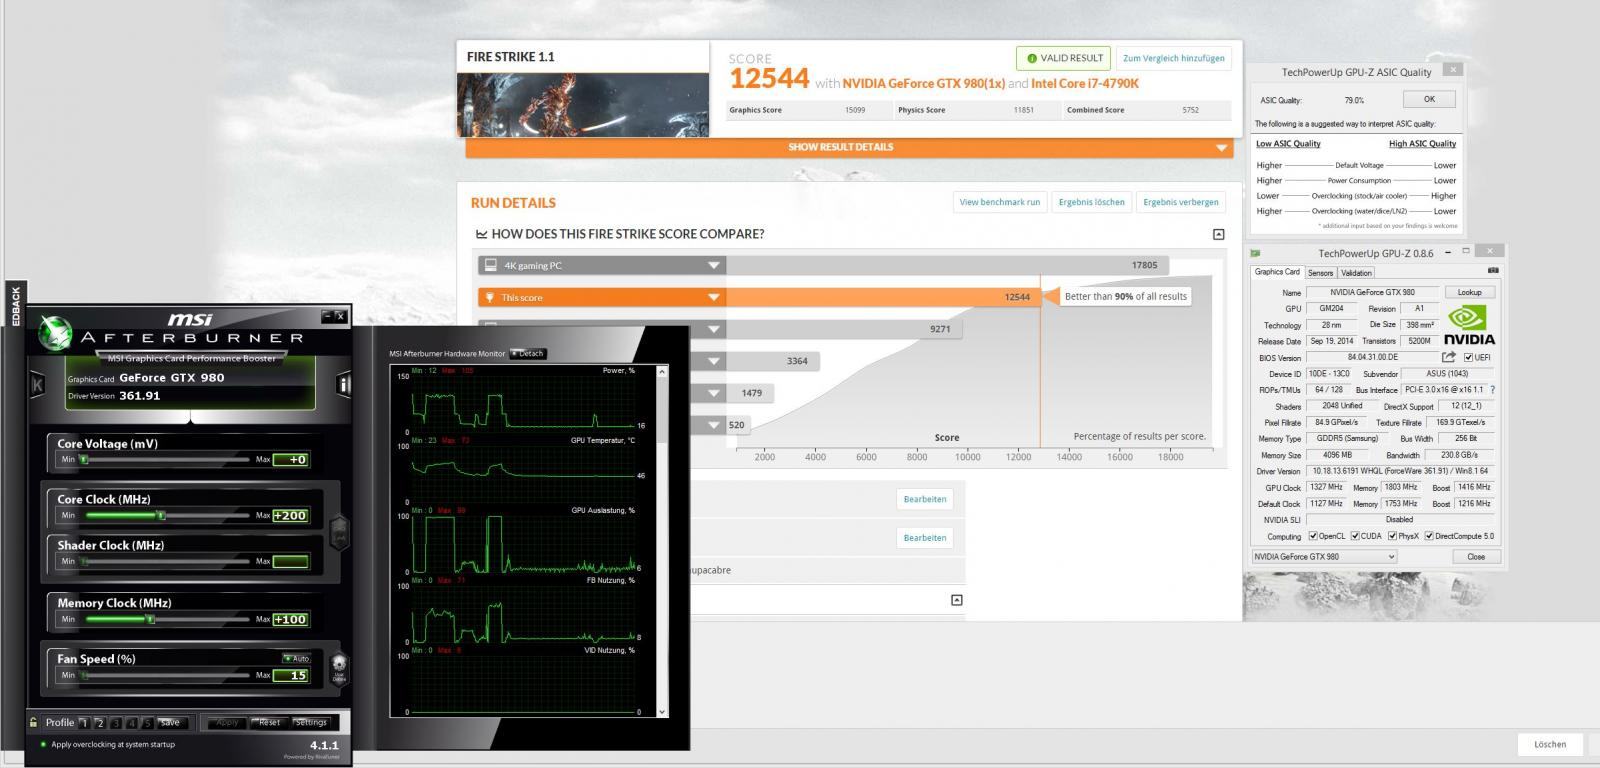Viewport: 1600px width, 768px height.
Task: Click the Memory Clock slider handle
Action: (x=150, y=619)
